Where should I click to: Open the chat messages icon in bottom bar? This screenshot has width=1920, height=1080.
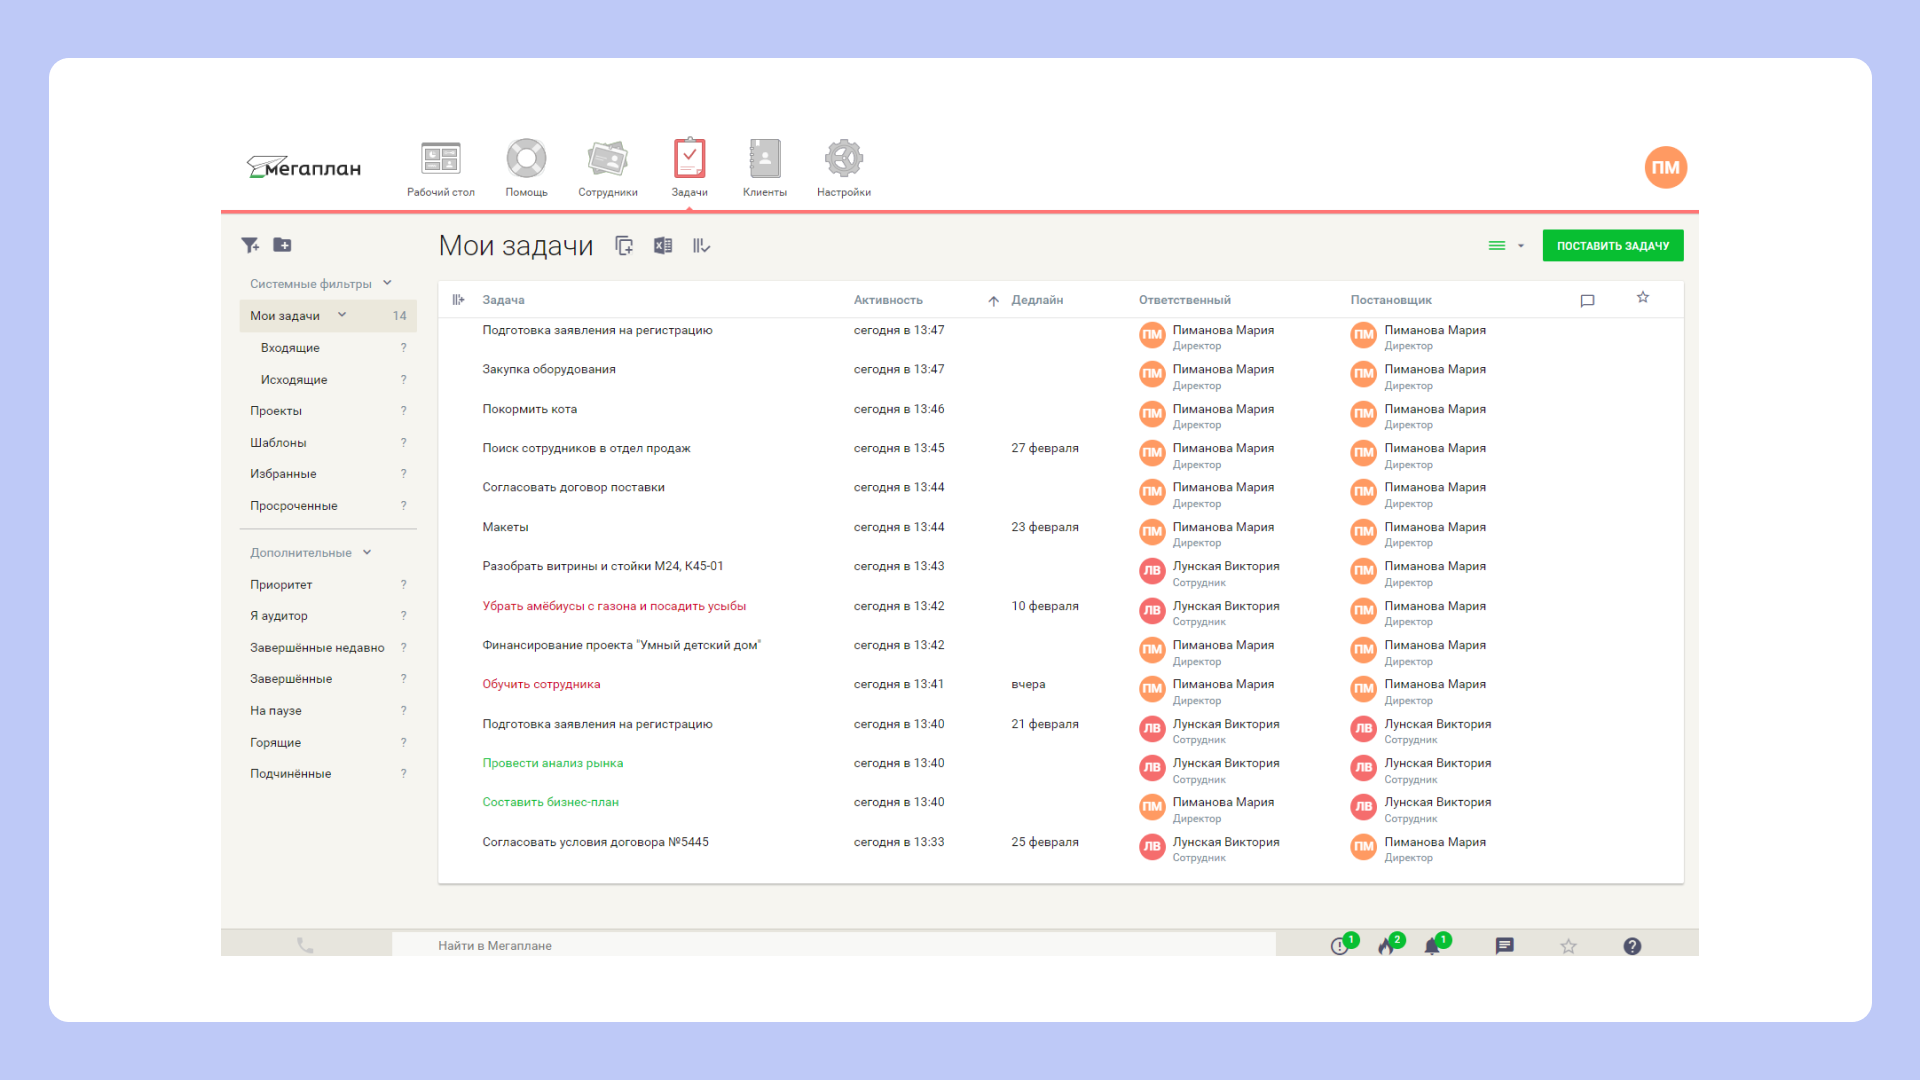(1504, 946)
